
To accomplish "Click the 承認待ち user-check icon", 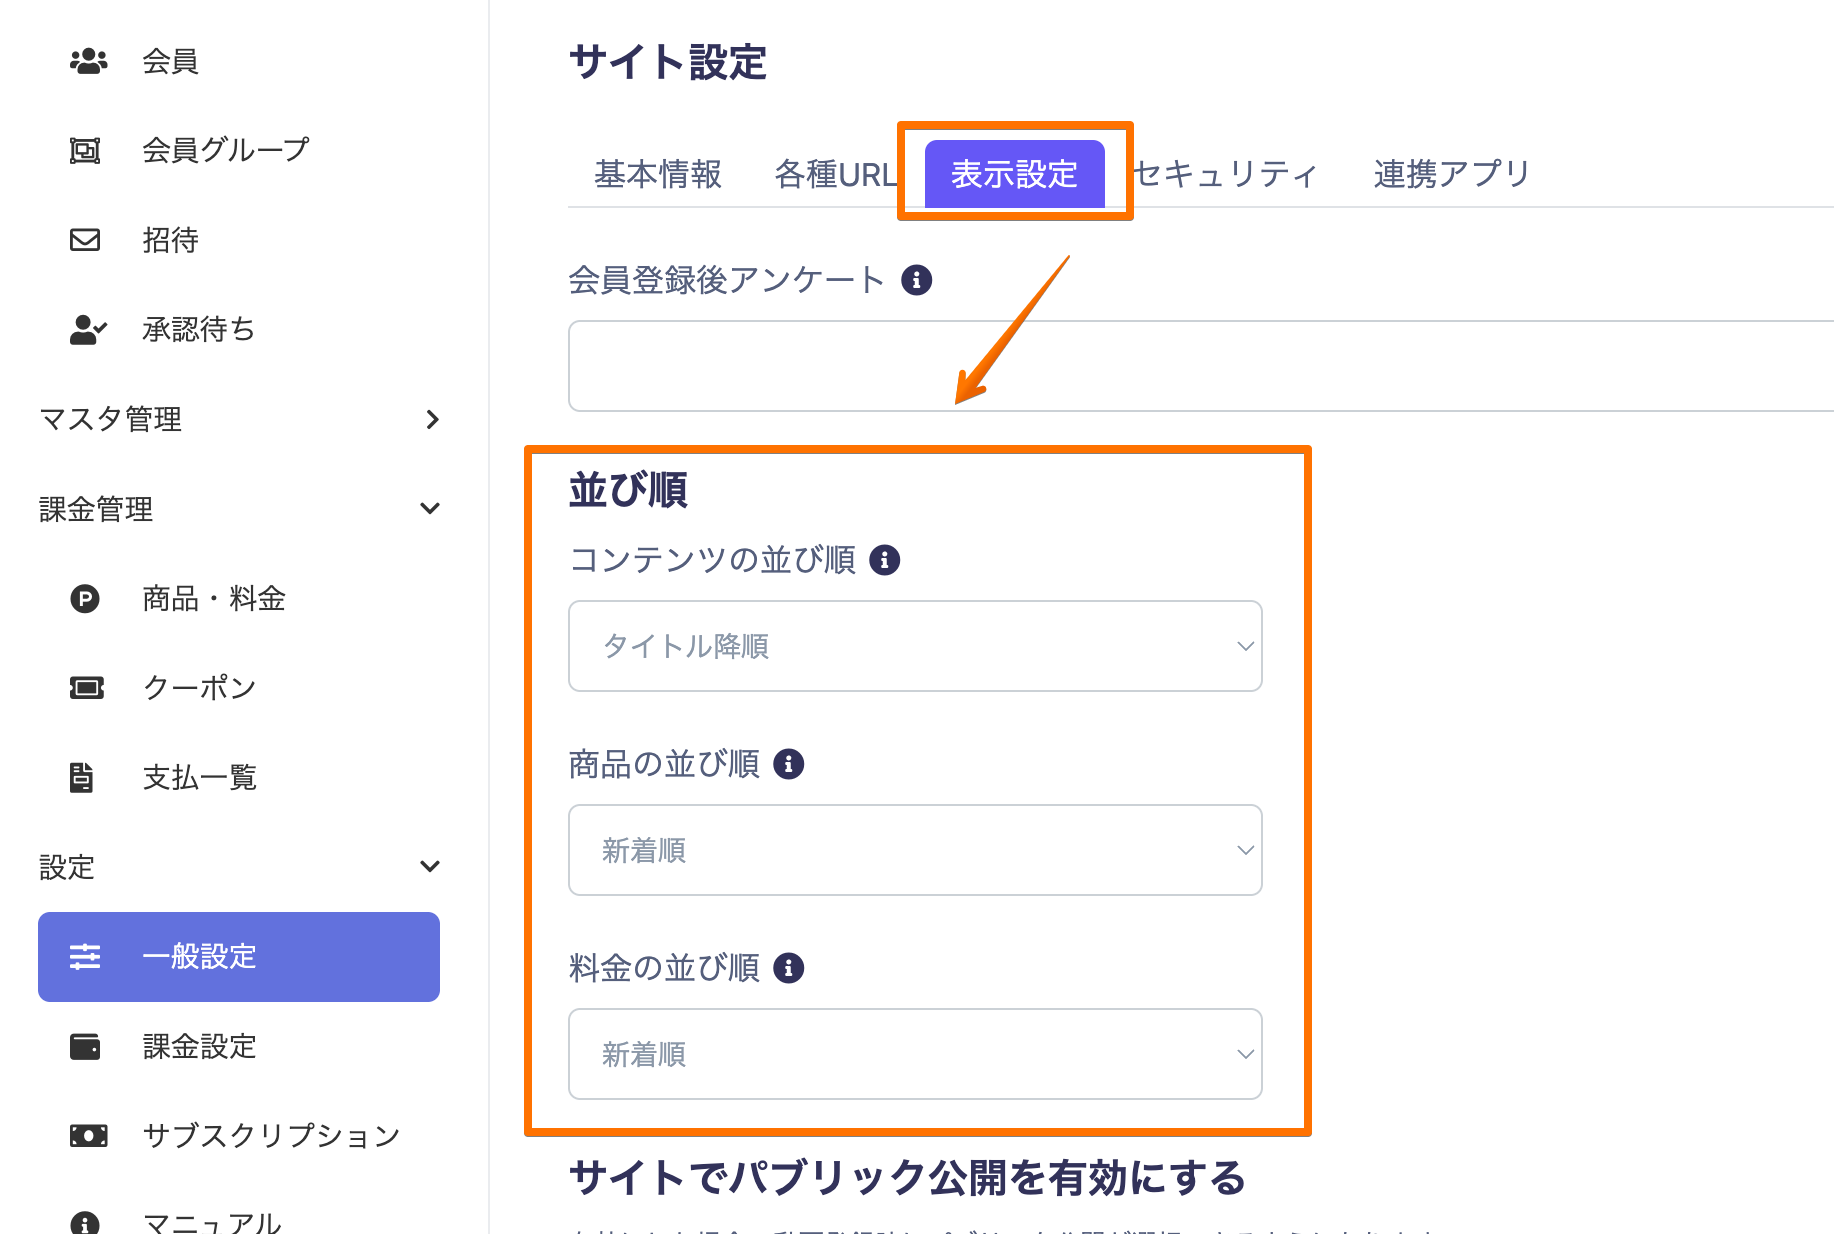I will [87, 329].
